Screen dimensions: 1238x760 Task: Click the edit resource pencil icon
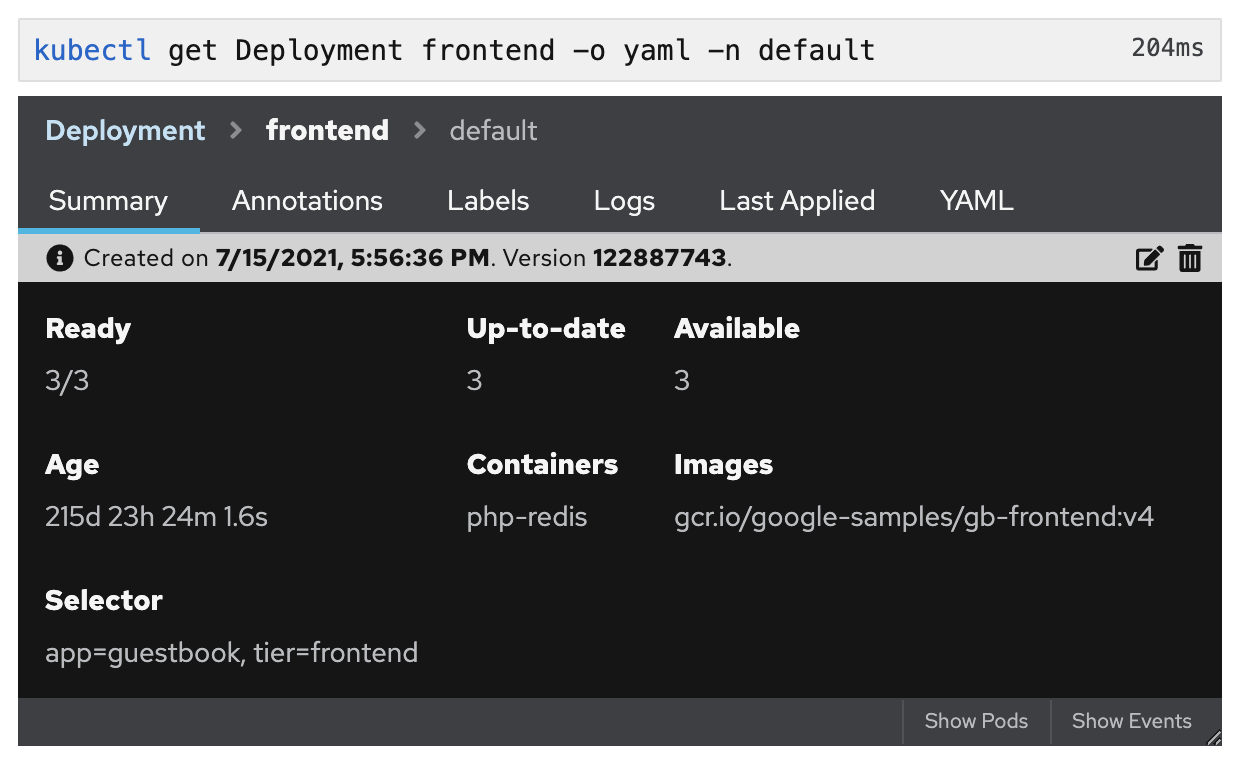pyautogui.click(x=1149, y=259)
